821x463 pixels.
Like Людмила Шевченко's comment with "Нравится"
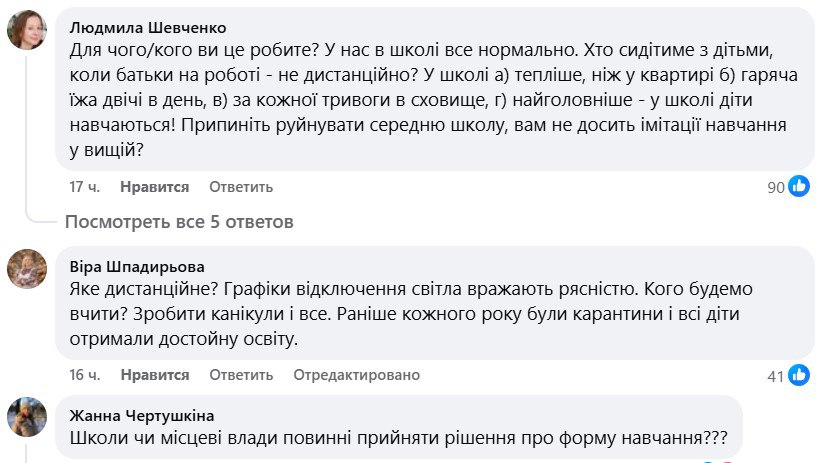(154, 187)
